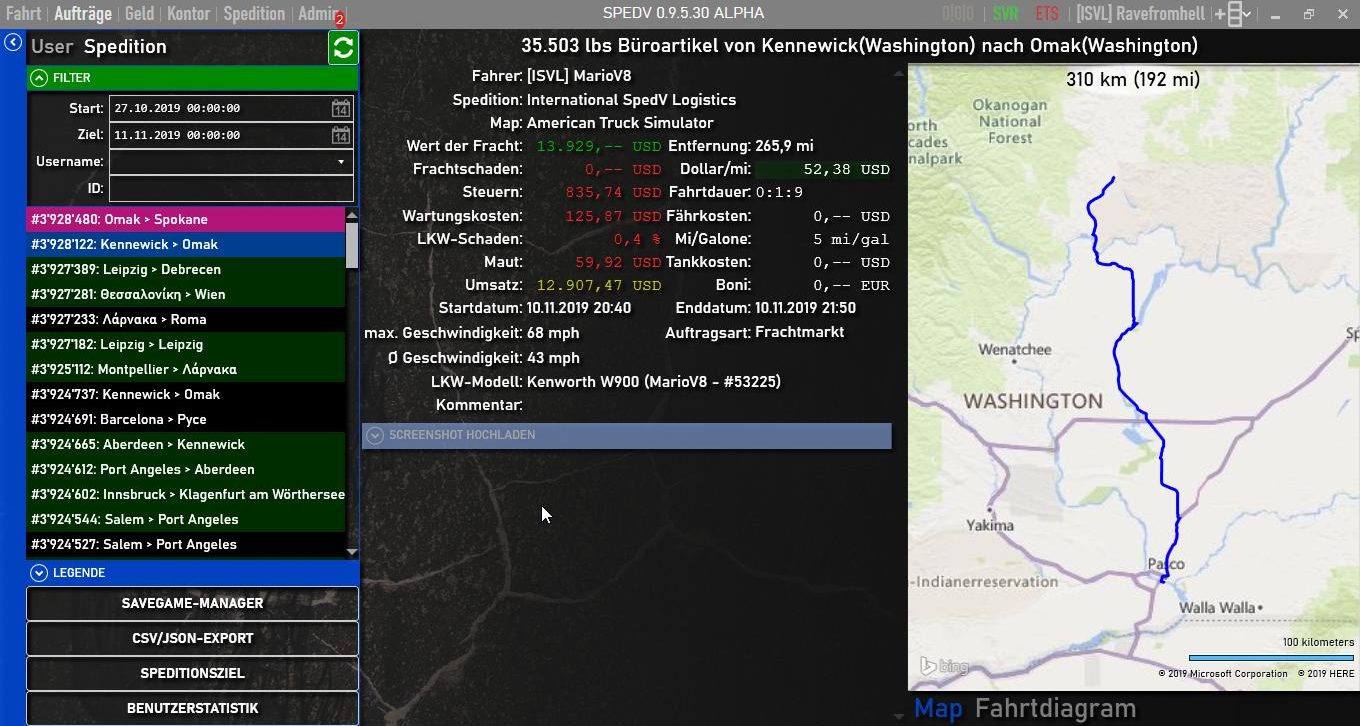
Task: Click the orders list scrollbar thumb
Action: pyautogui.click(x=351, y=245)
